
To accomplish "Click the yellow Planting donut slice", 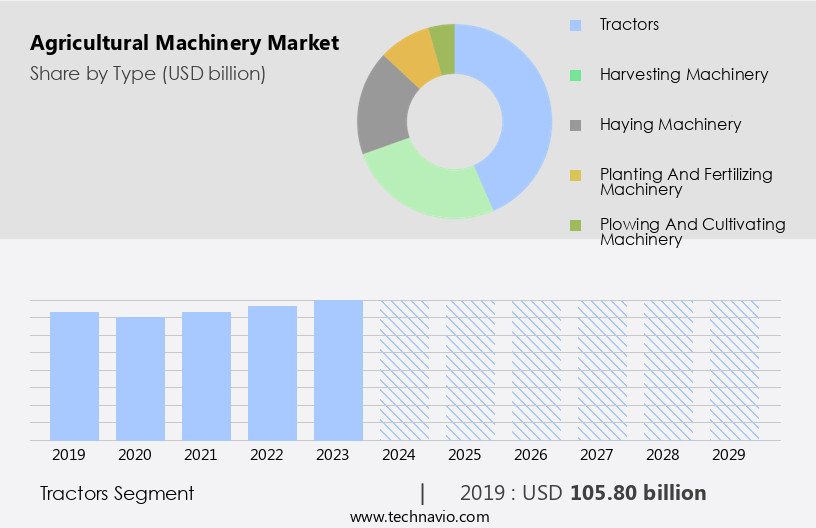I will coord(414,56).
